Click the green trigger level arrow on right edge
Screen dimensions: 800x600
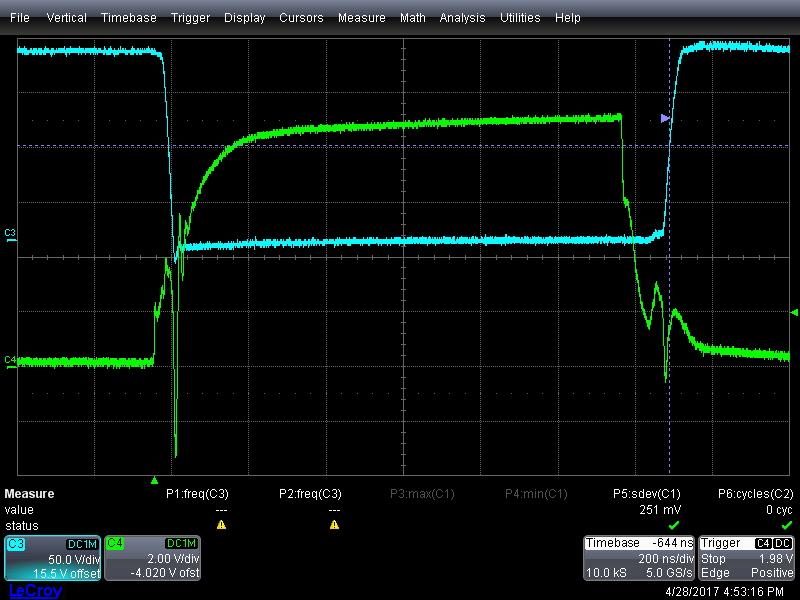pos(794,312)
